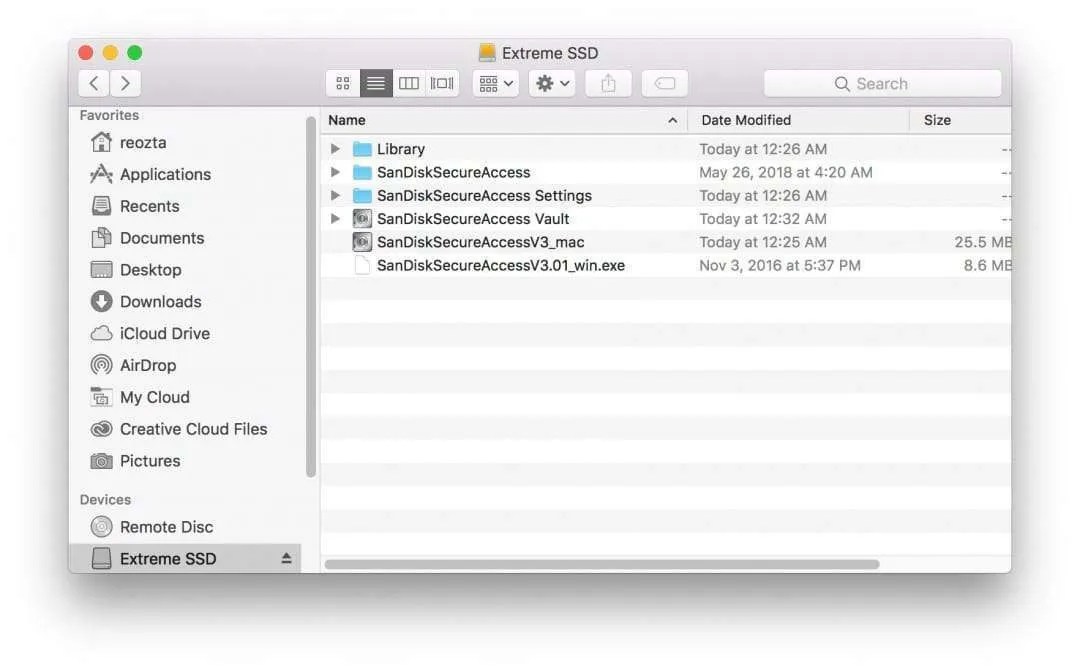Open the item arrangement dropdown
Screen dimensions: 1080x671
tap(496, 83)
